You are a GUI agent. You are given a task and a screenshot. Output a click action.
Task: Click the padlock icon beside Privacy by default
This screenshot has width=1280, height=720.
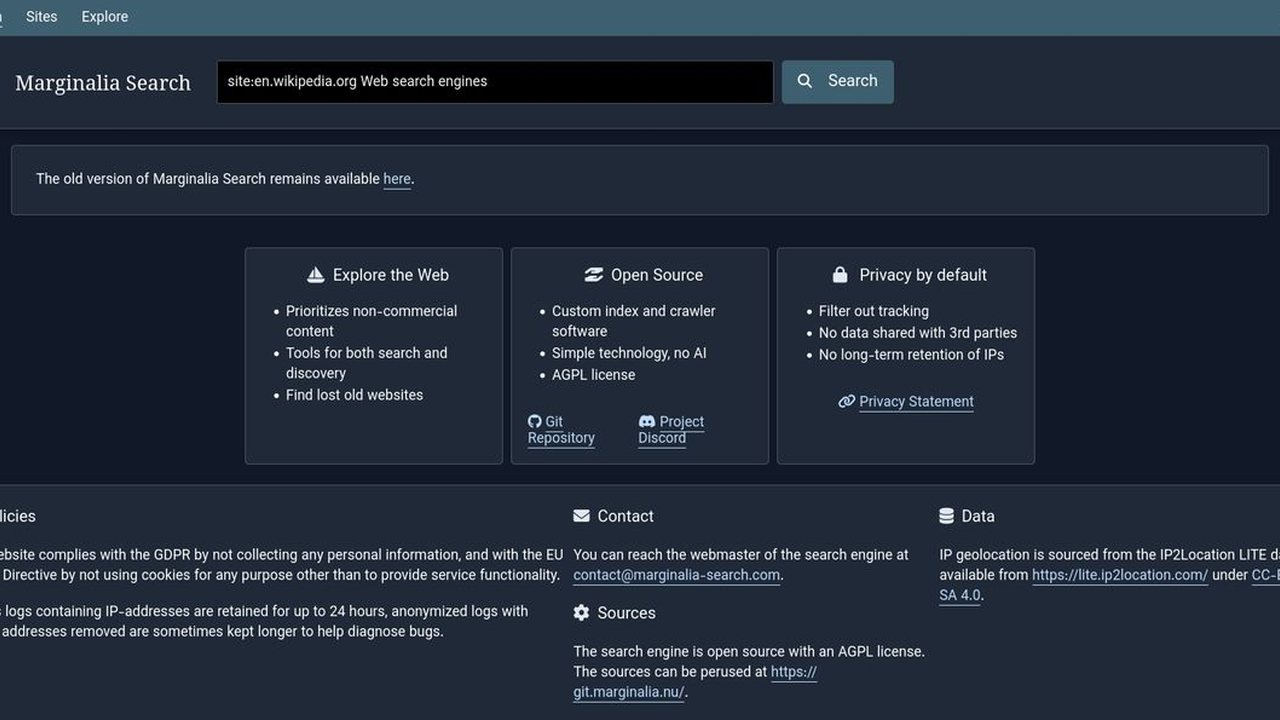(840, 275)
